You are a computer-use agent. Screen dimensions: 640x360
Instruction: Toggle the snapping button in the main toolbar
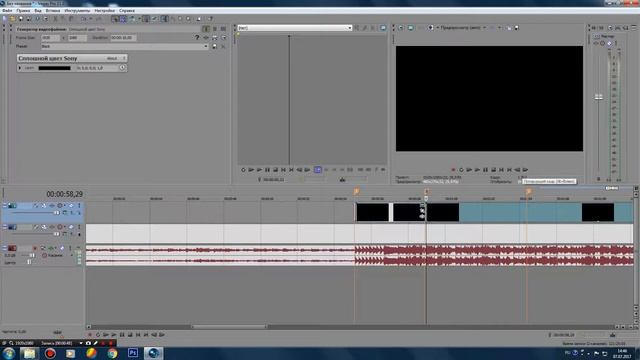click(115, 19)
